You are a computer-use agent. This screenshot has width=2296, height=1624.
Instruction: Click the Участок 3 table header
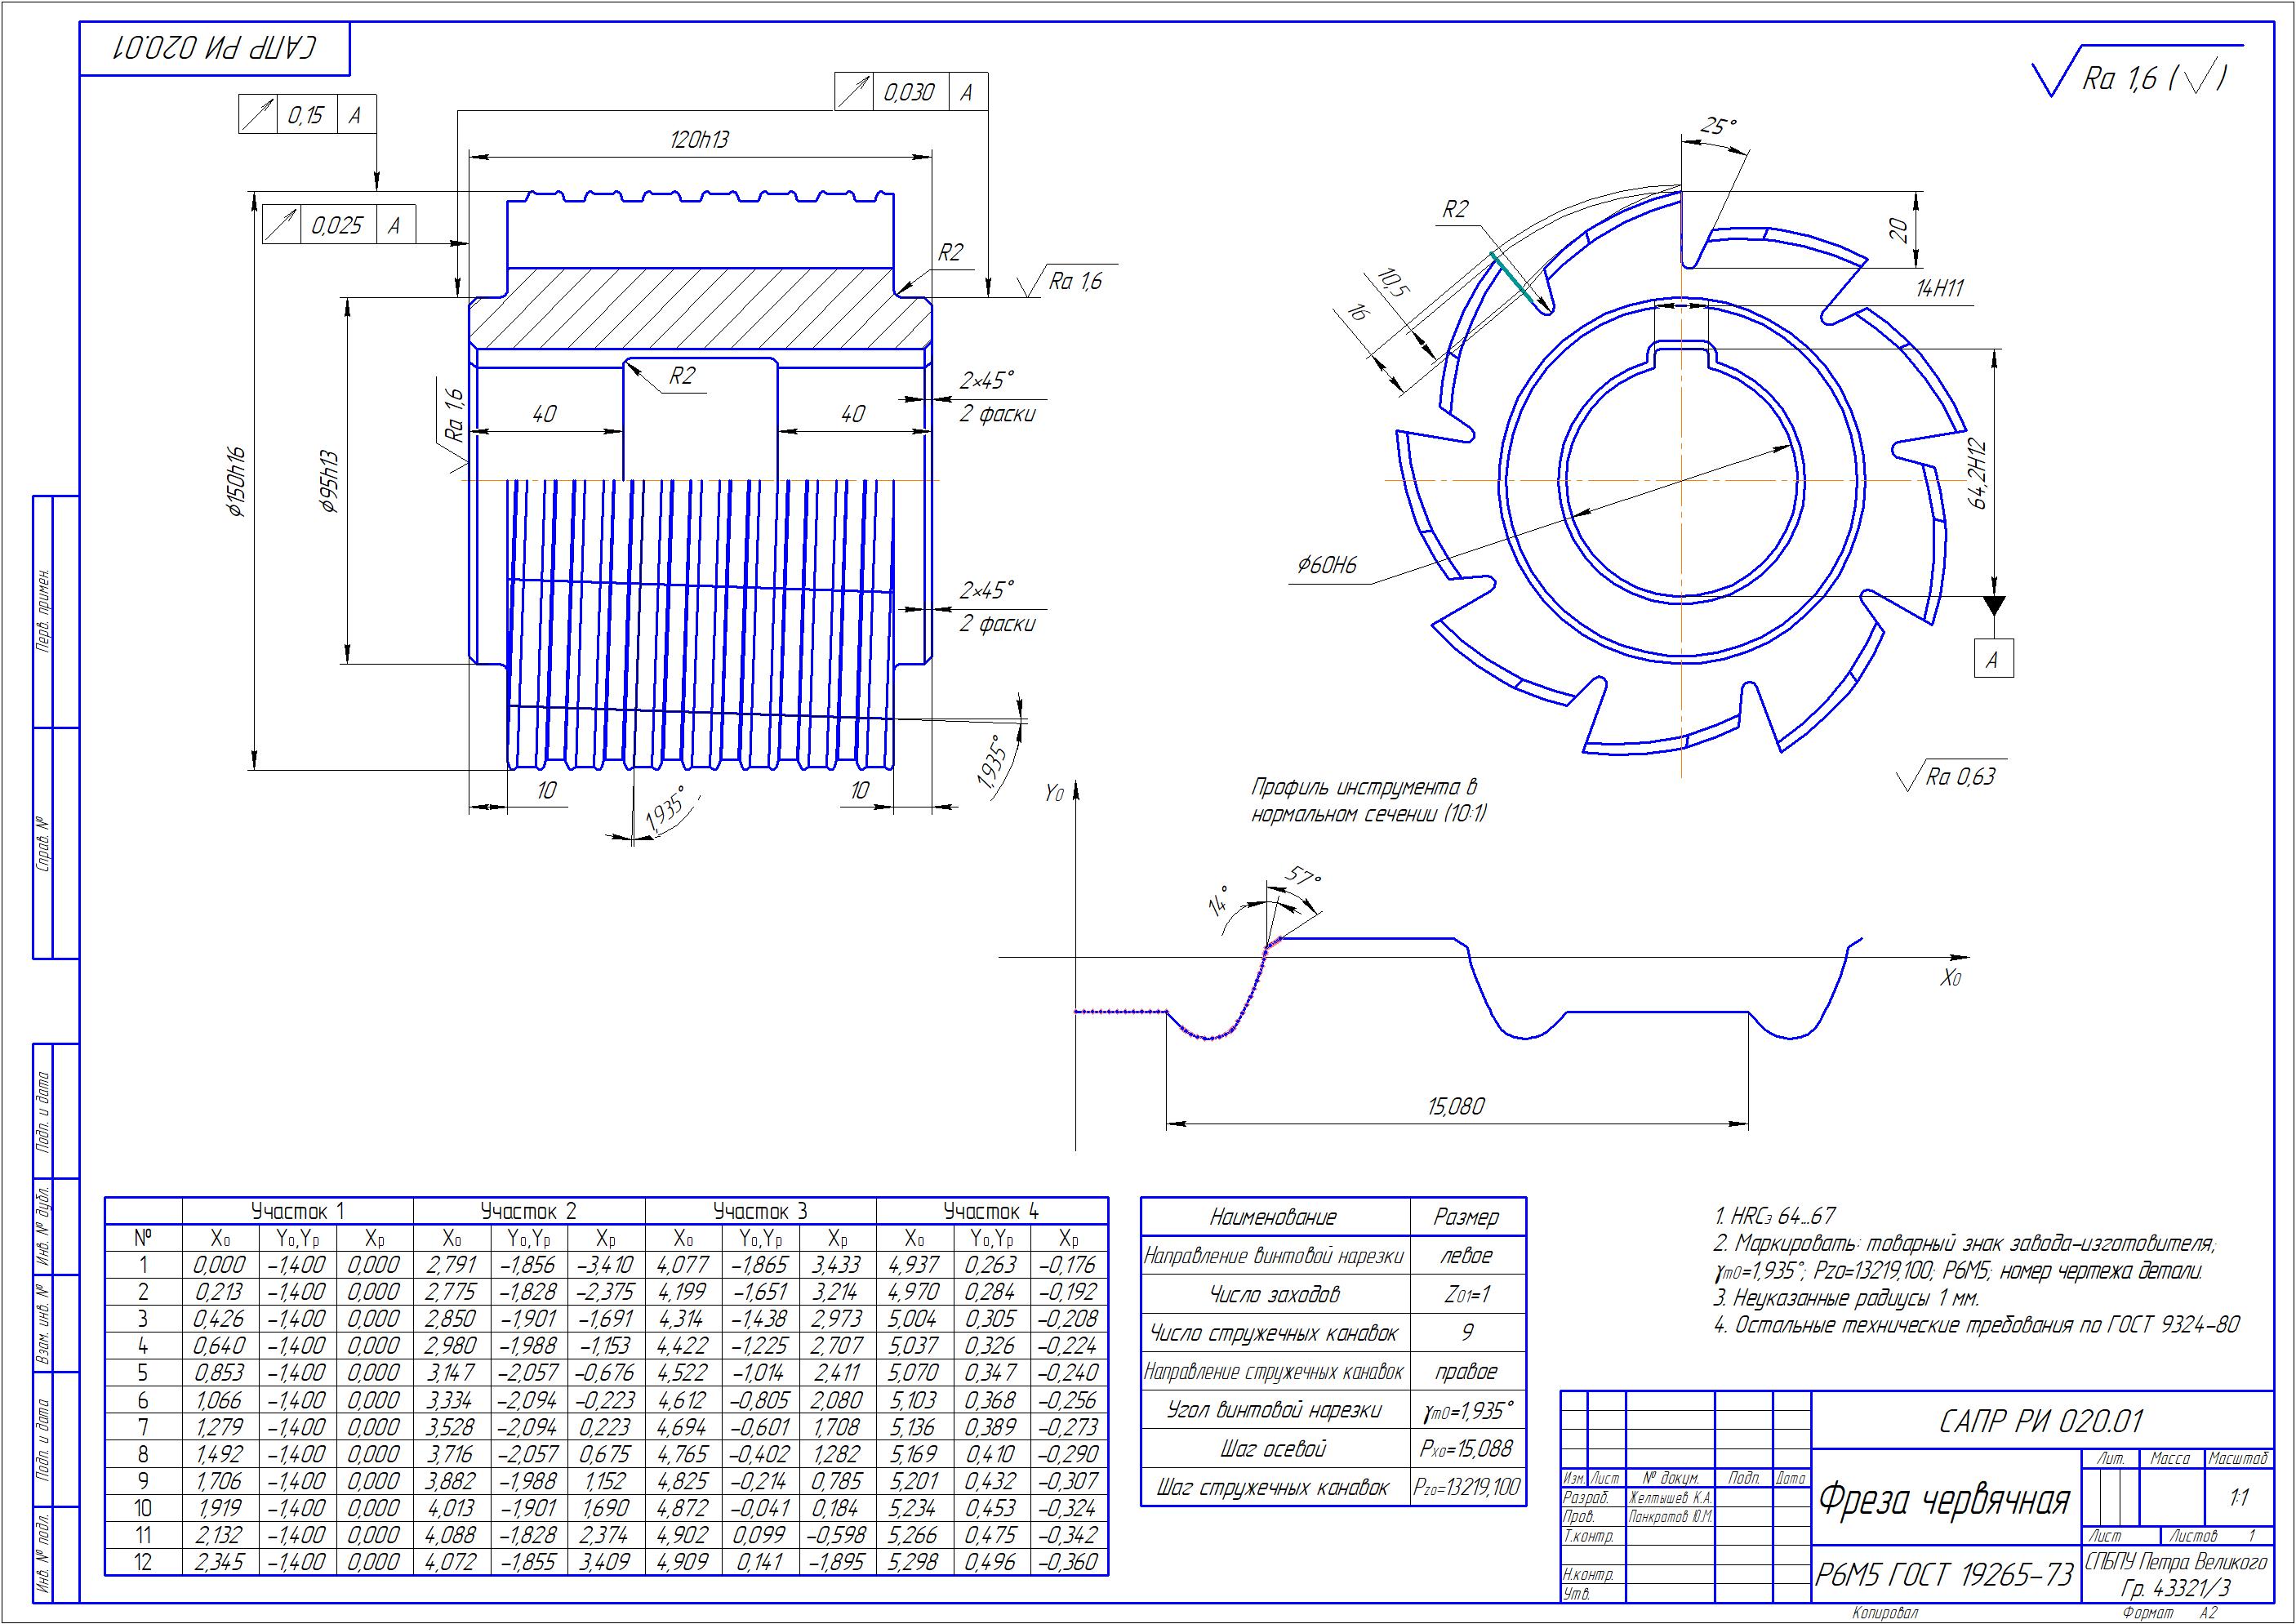point(759,1211)
